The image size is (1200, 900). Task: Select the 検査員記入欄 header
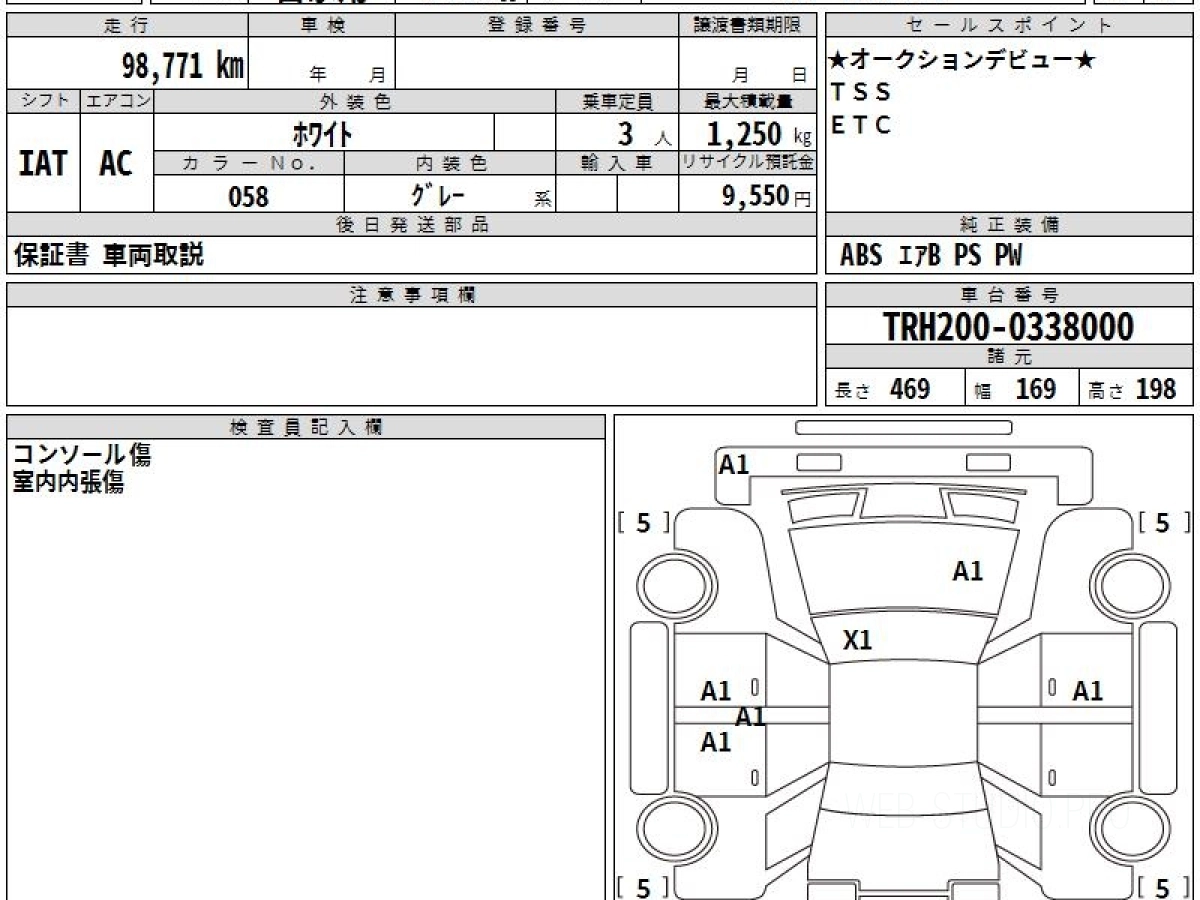(306, 427)
